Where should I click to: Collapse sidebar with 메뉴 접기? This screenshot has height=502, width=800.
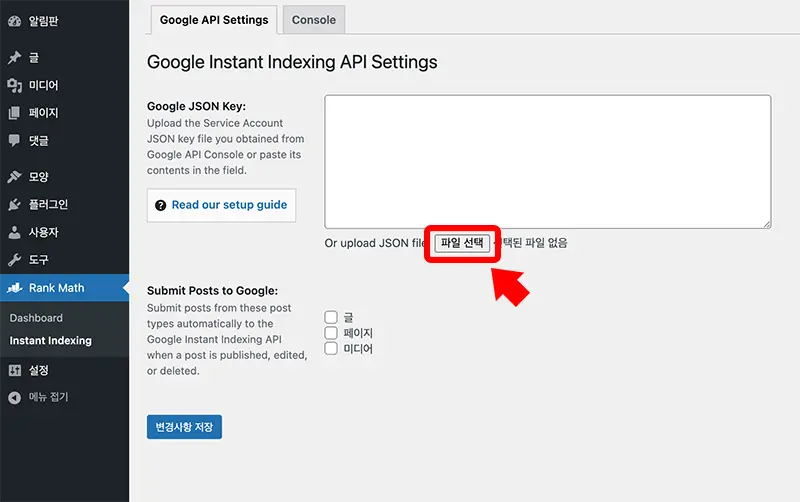pos(64,397)
